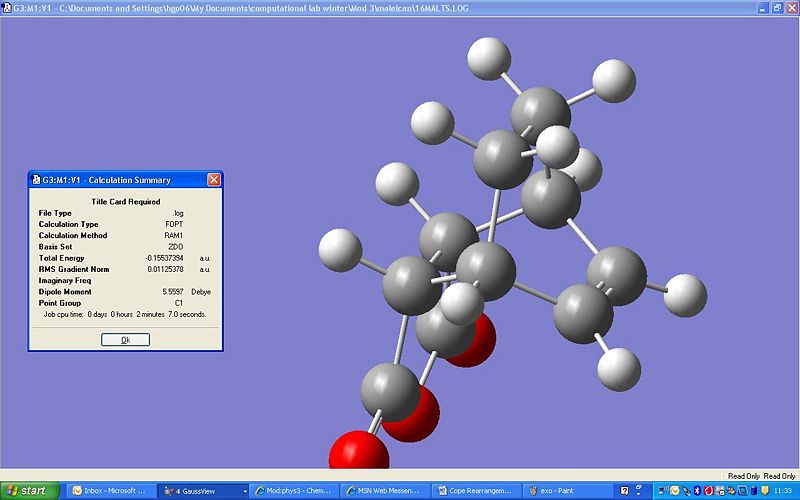Select the red oxygen atom at the bottom
This screenshot has height=500, width=800.
coord(358,451)
